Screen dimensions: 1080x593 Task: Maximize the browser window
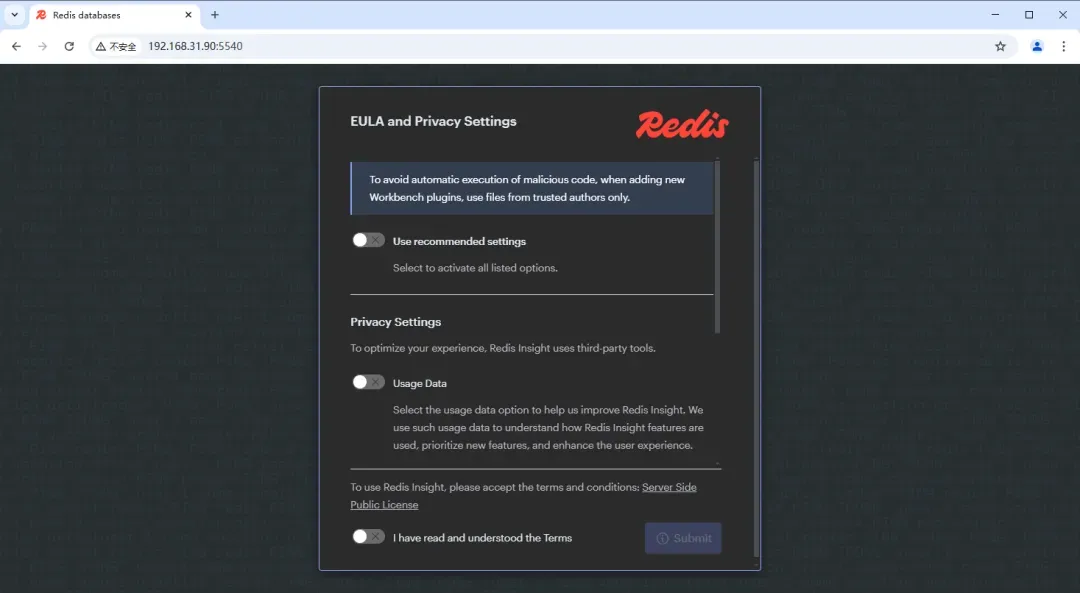pyautogui.click(x=1029, y=14)
